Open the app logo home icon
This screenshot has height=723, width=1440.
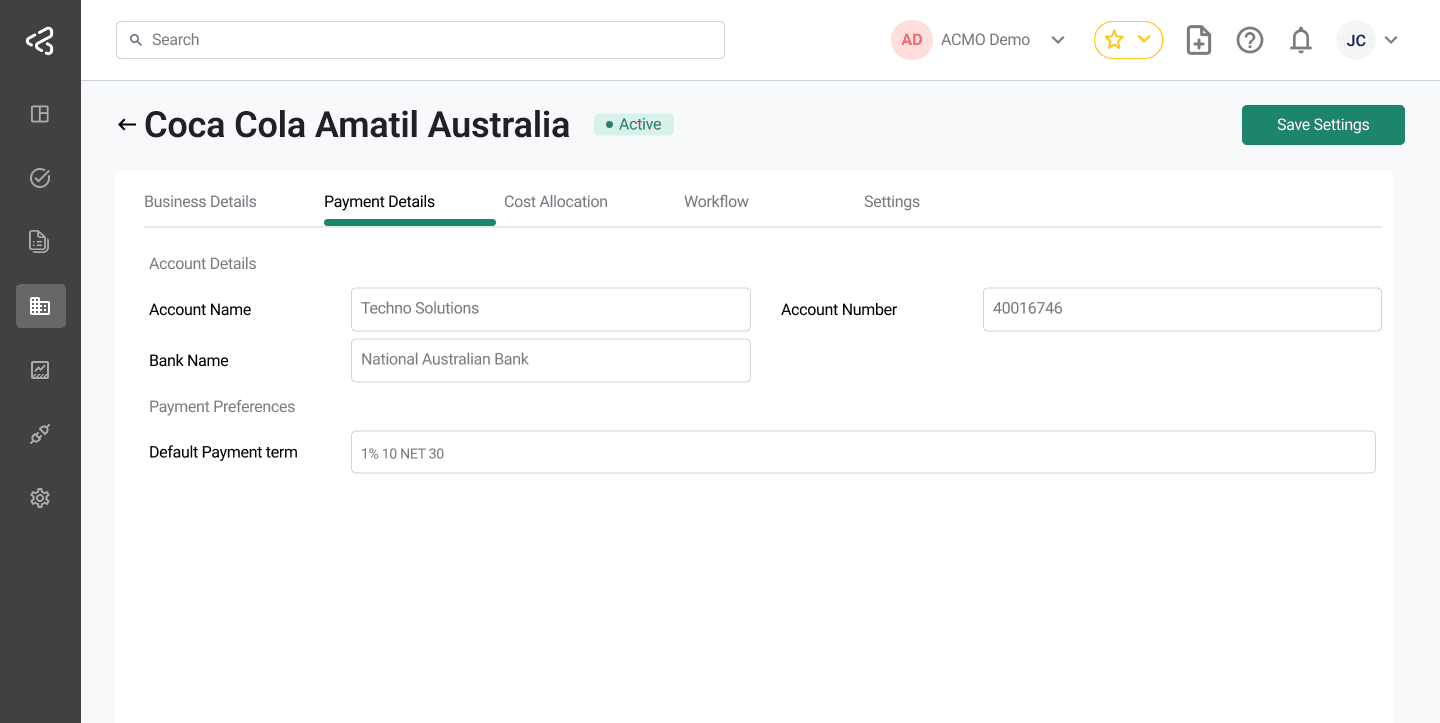click(40, 41)
